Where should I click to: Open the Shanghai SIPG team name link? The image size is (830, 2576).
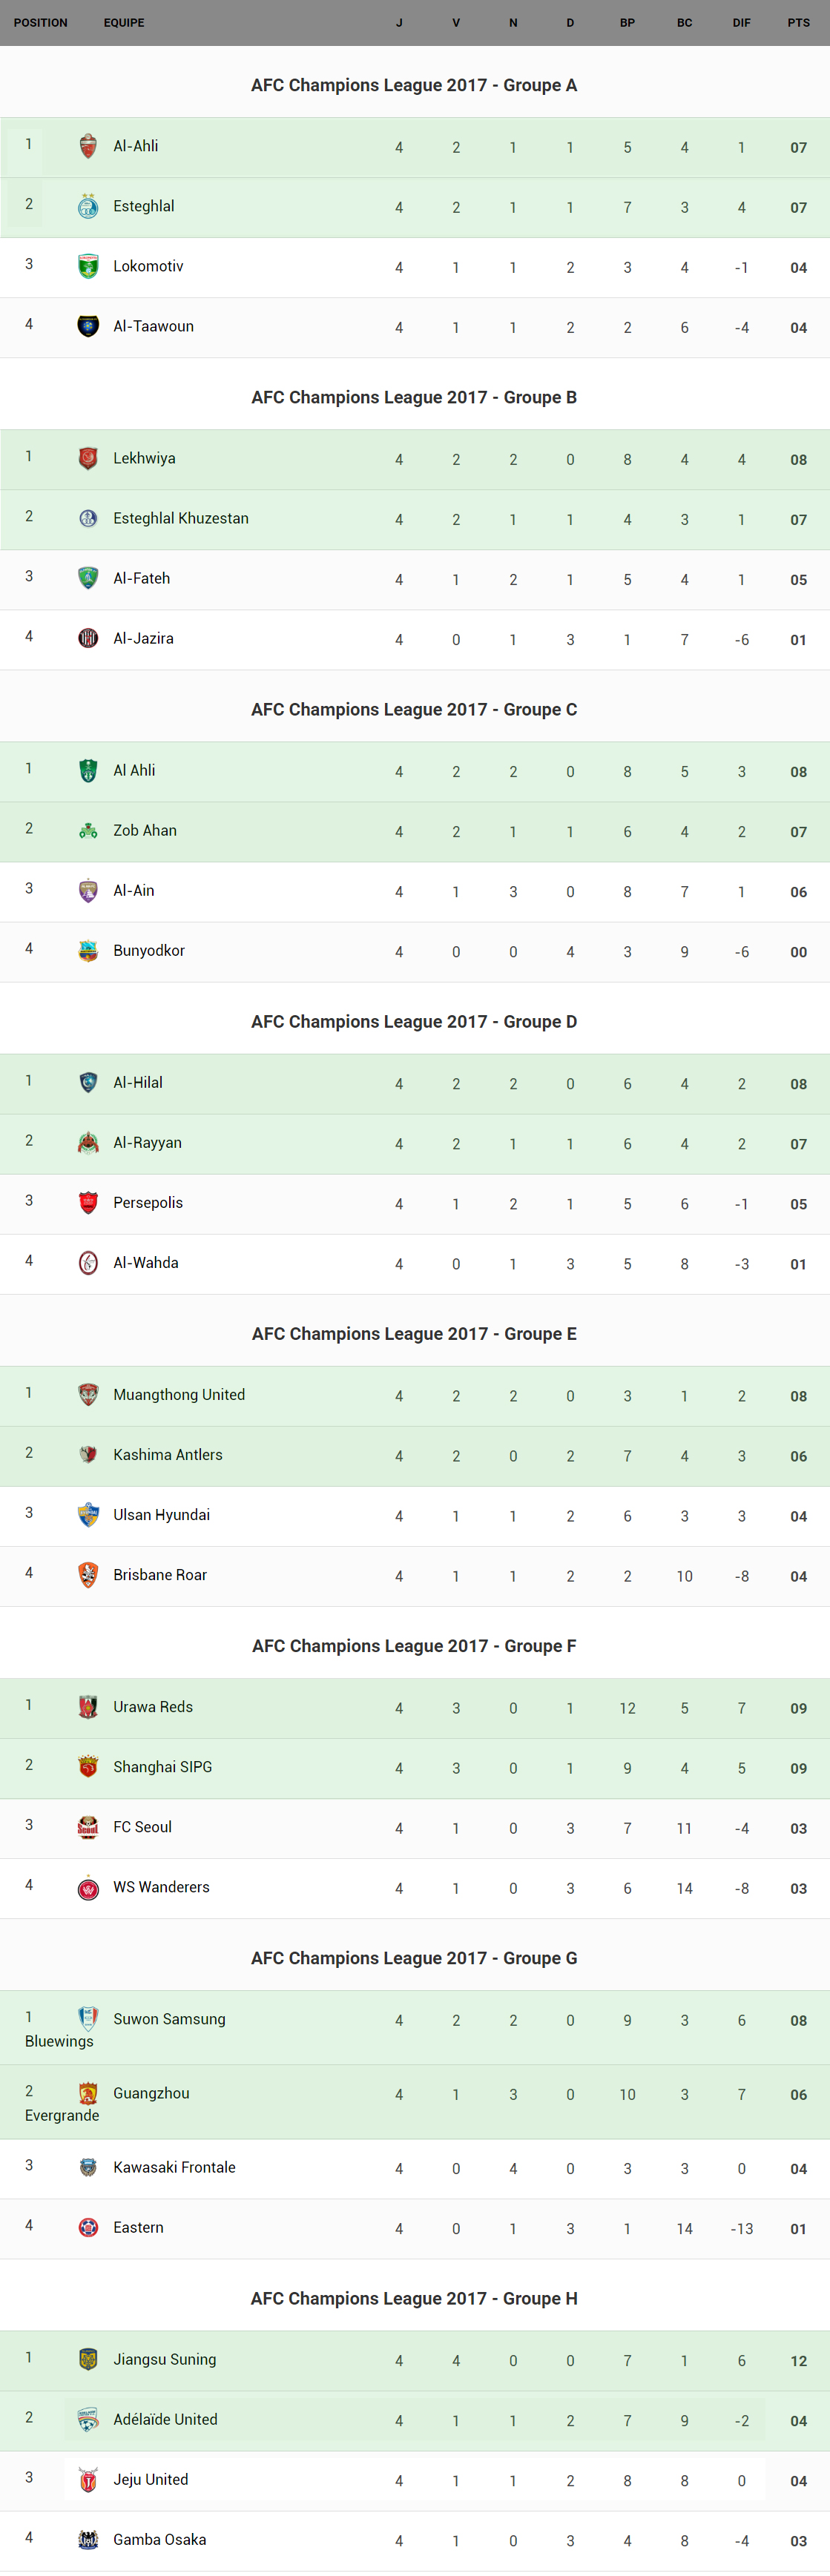[x=163, y=1766]
